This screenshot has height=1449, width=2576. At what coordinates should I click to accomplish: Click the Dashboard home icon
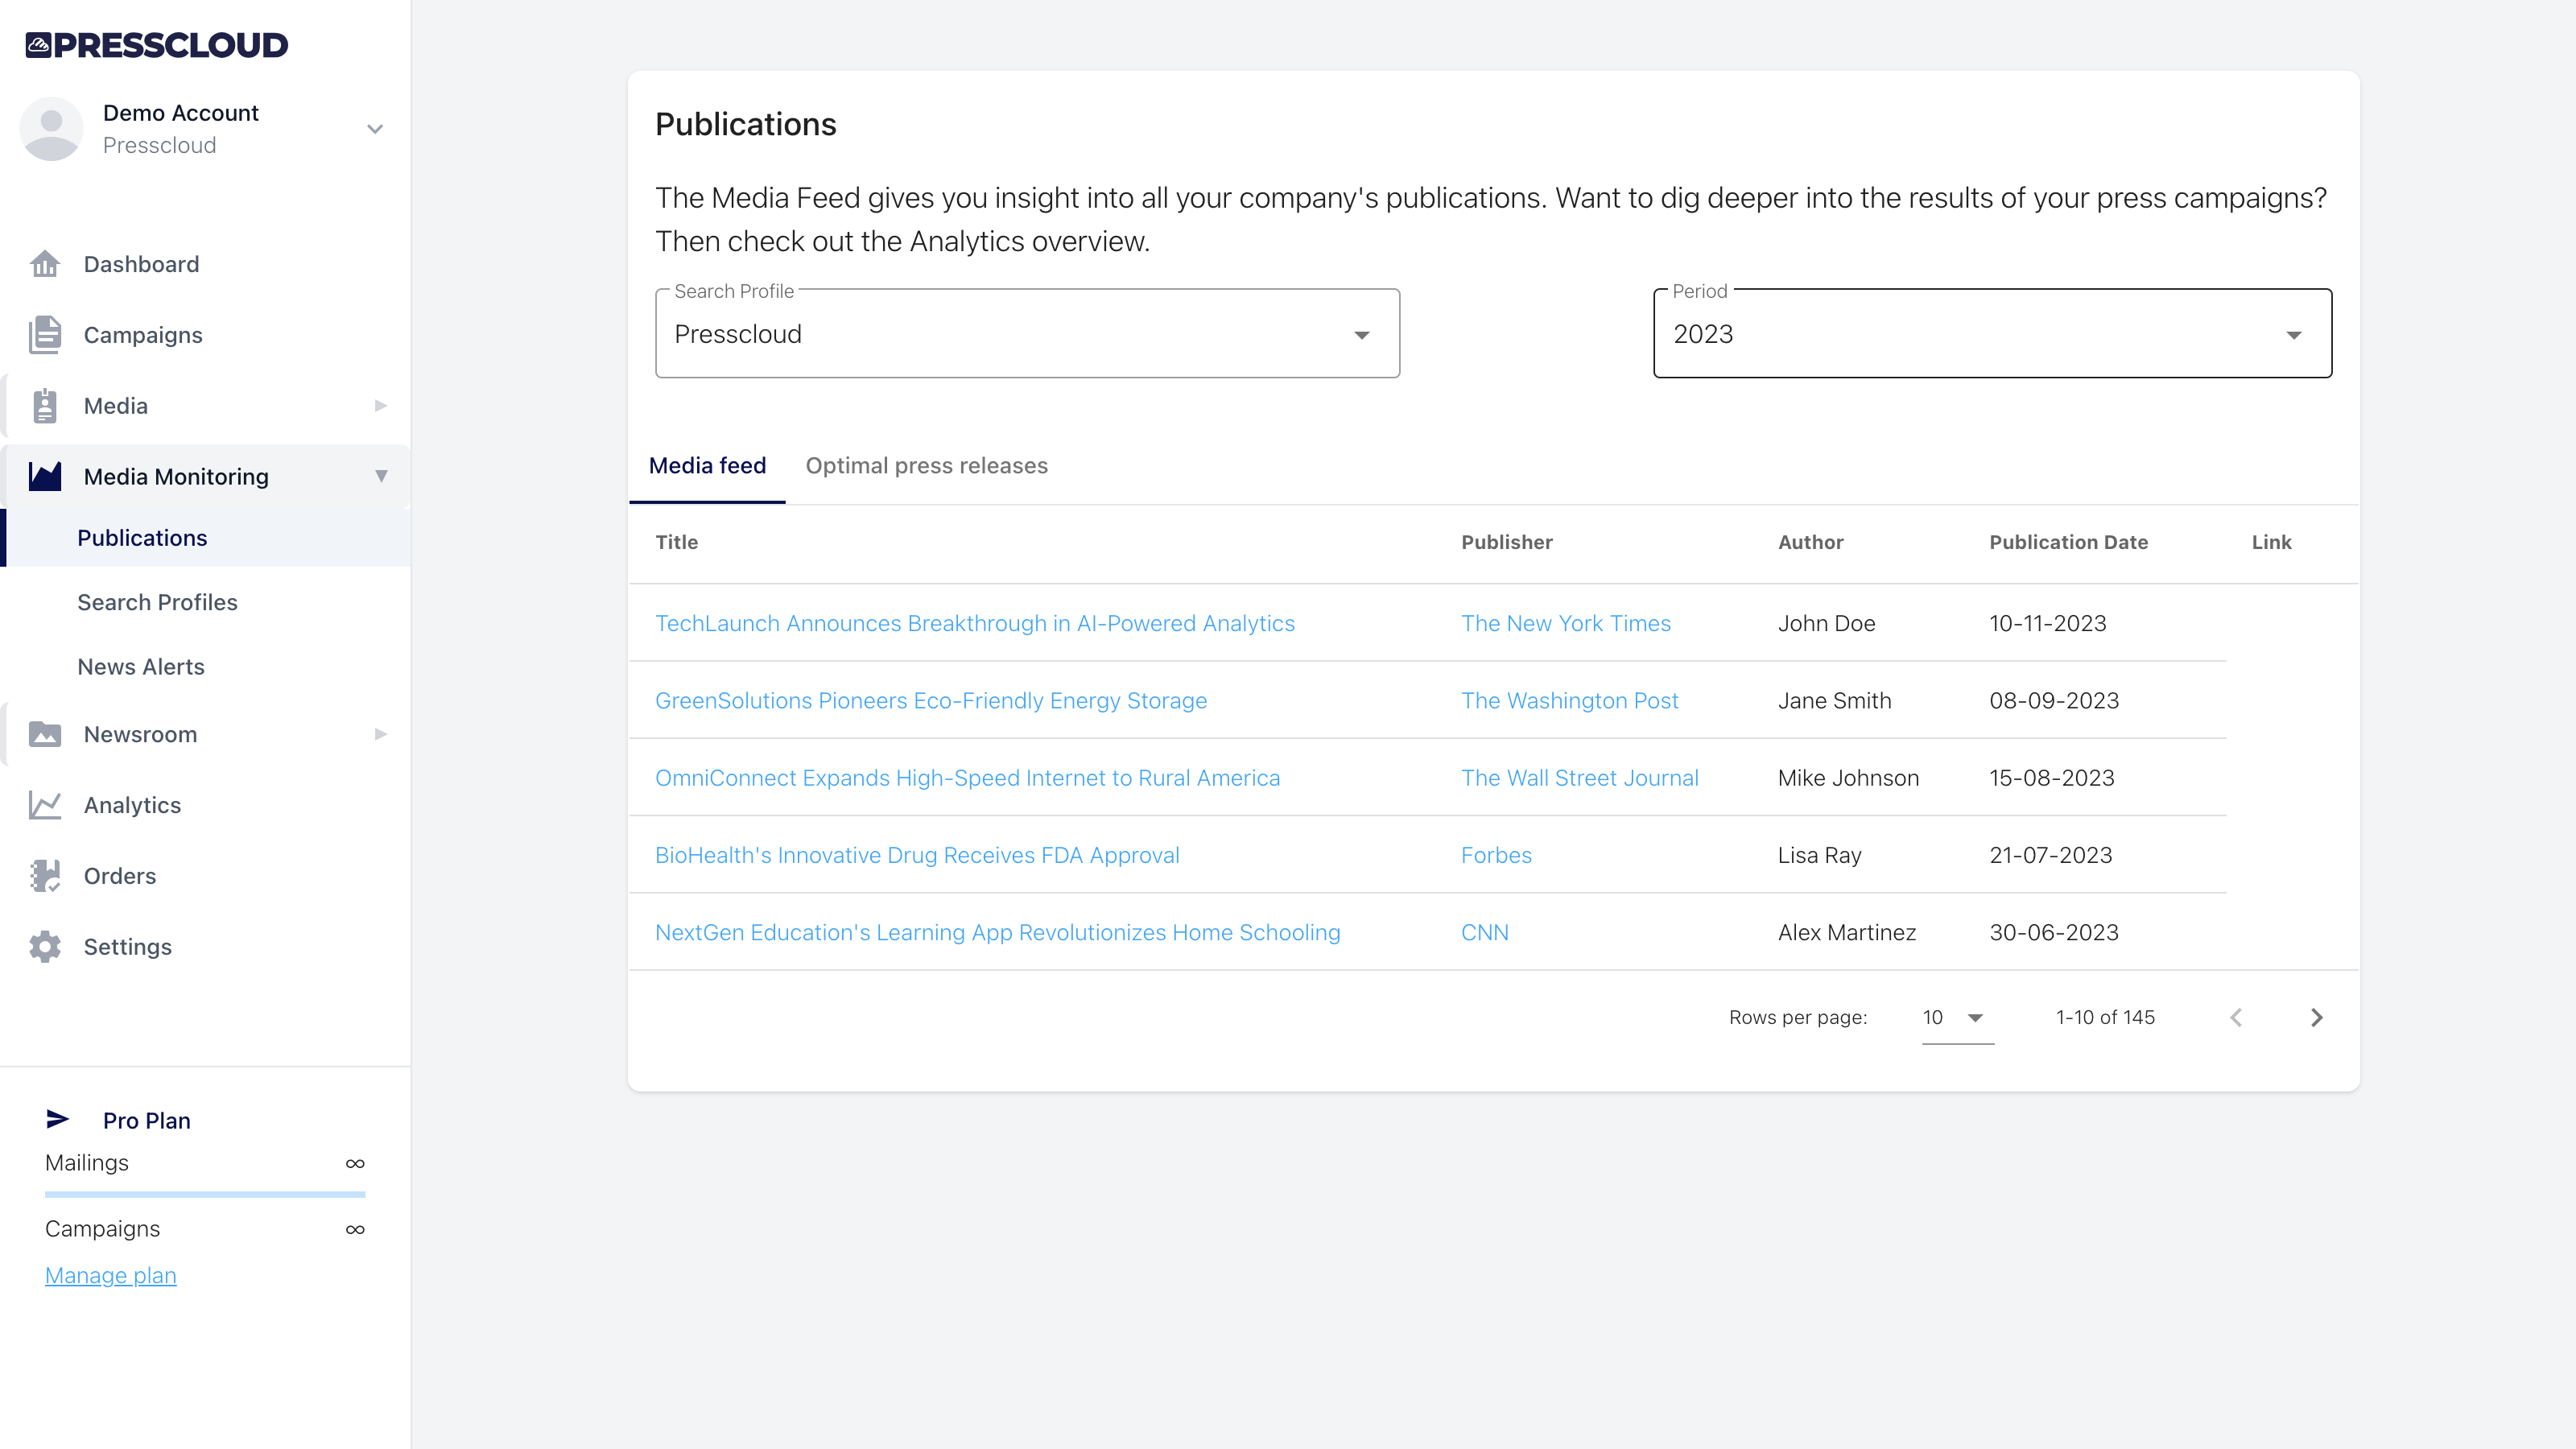[45, 264]
